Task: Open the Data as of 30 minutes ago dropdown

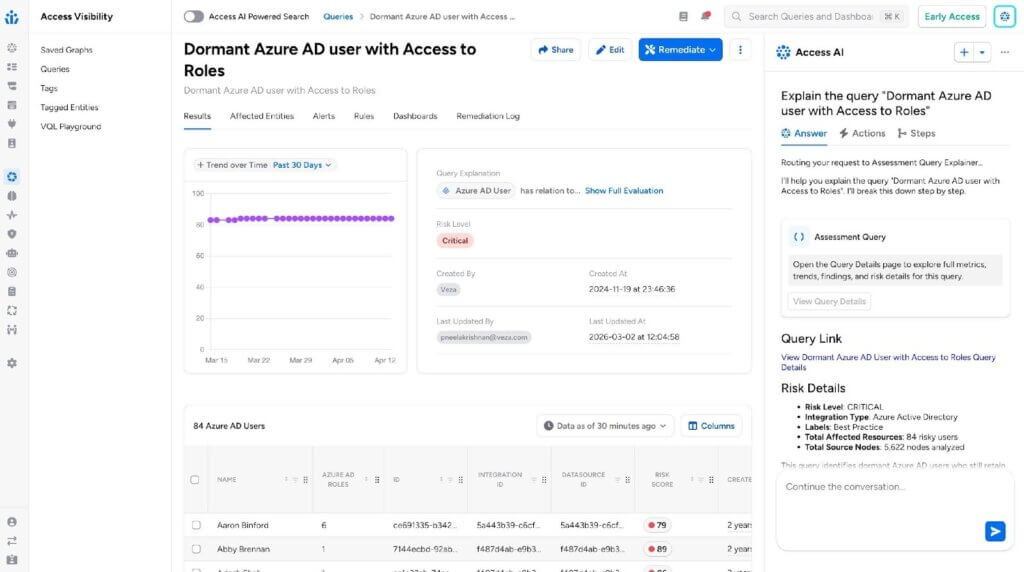Action: point(605,426)
